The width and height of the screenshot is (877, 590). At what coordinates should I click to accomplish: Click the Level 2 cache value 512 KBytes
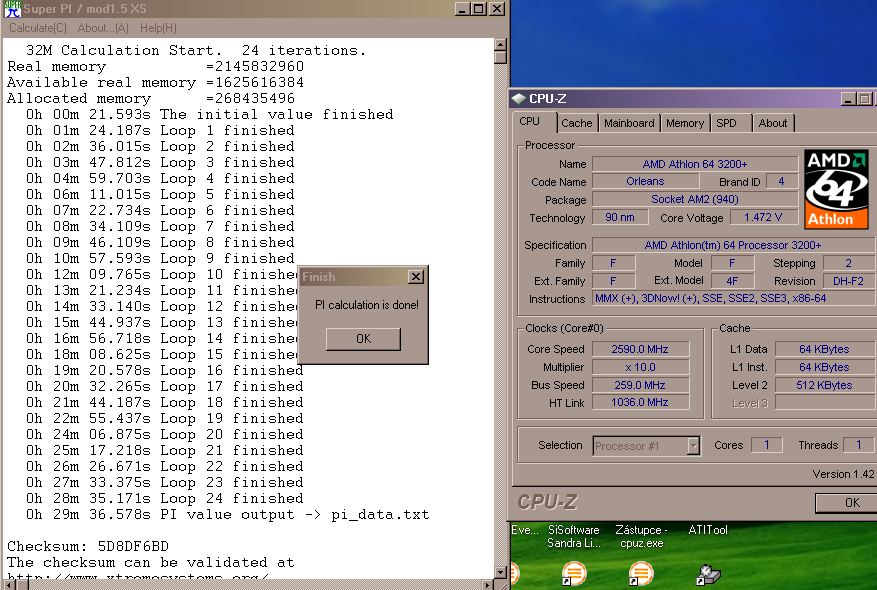click(824, 385)
